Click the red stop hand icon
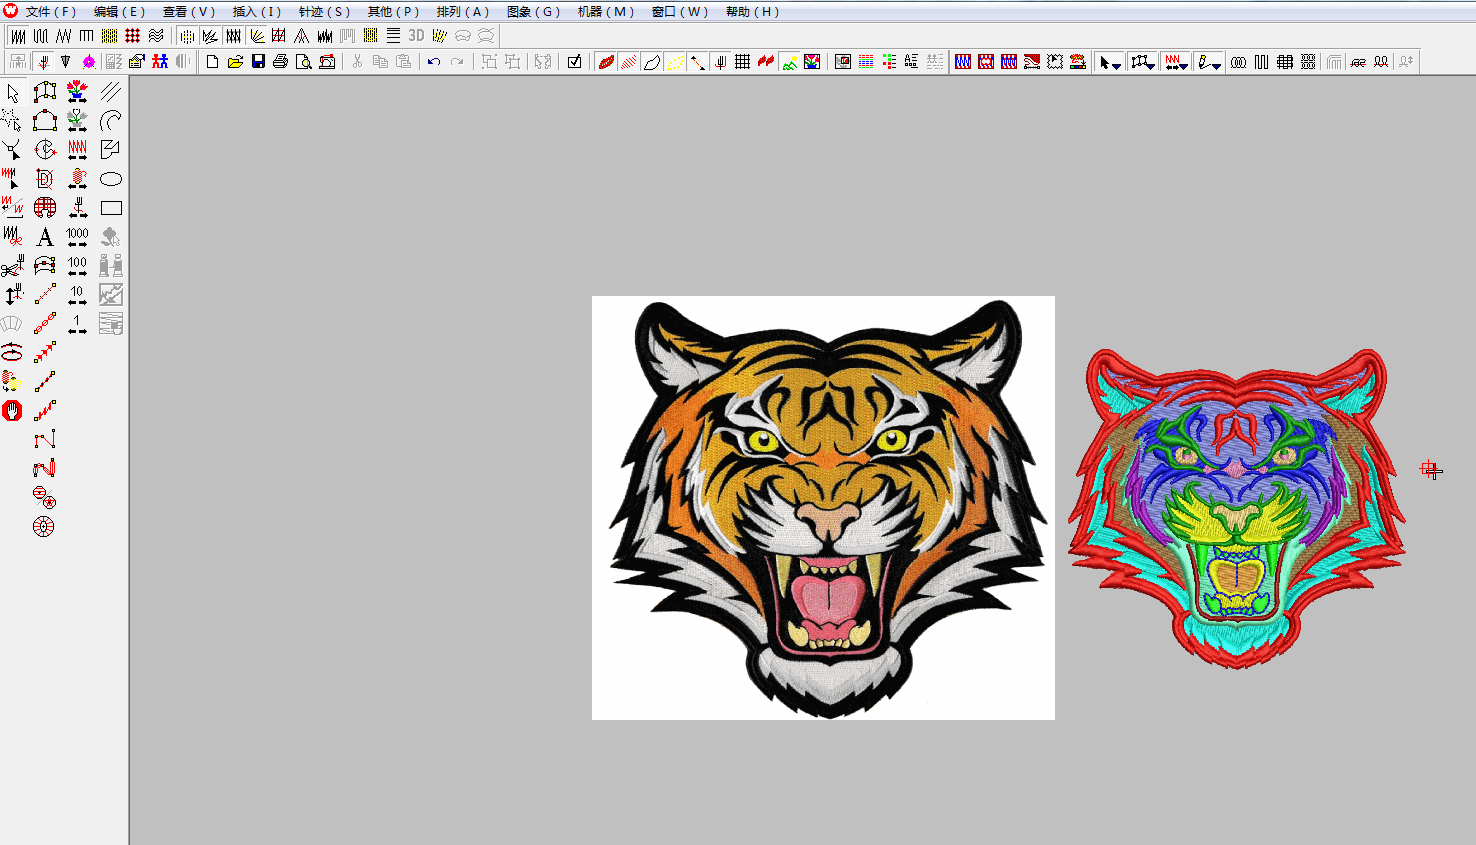 (x=12, y=411)
